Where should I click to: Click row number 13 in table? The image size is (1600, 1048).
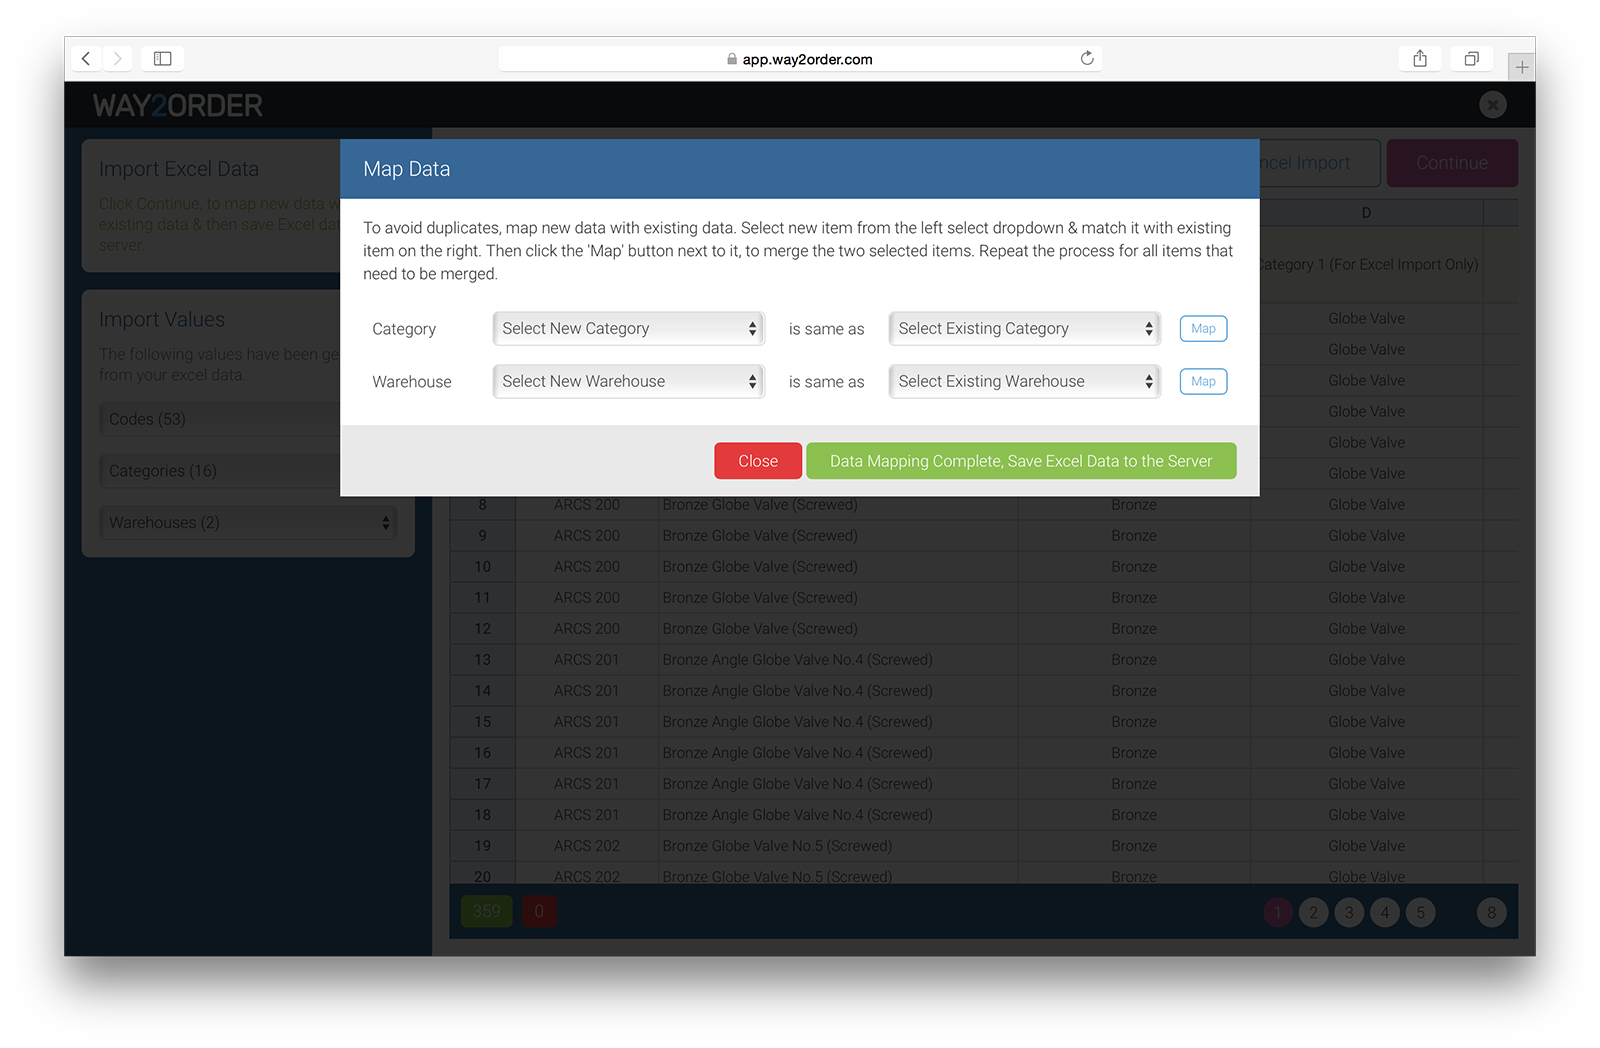point(483,660)
